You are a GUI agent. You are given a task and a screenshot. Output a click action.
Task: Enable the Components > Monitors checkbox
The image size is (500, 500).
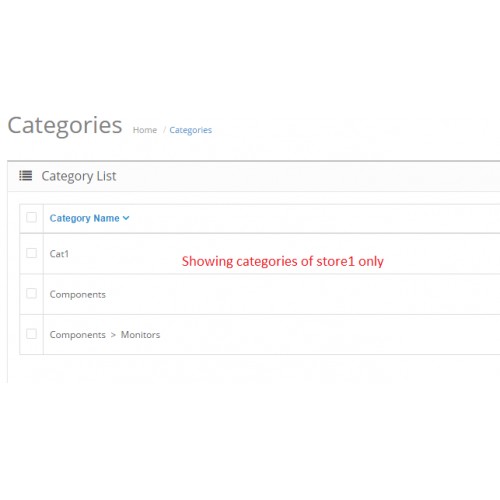[32, 334]
